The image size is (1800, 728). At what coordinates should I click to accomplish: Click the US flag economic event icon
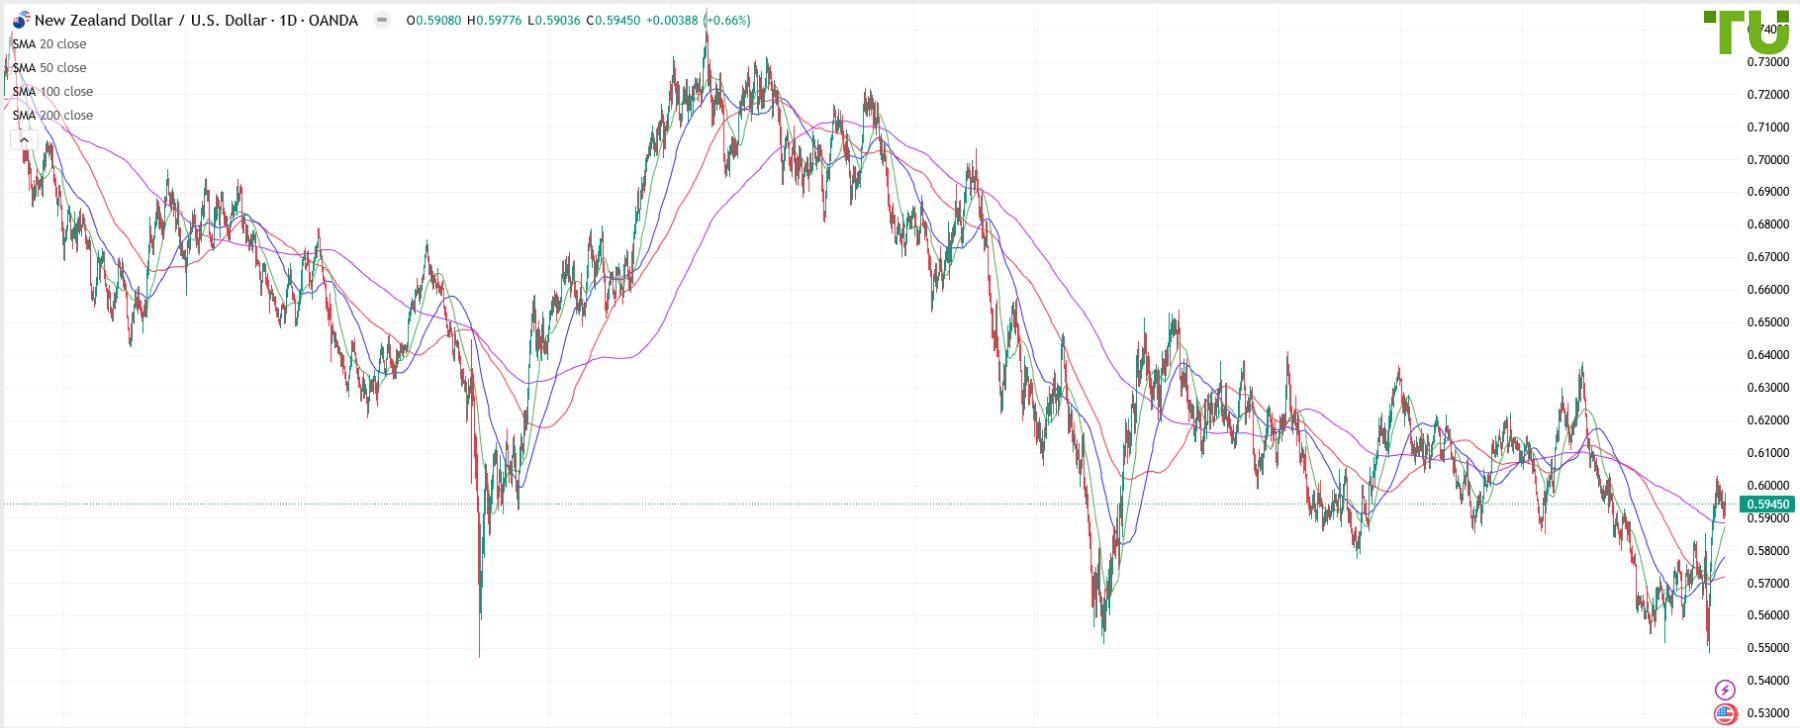tap(1725, 714)
